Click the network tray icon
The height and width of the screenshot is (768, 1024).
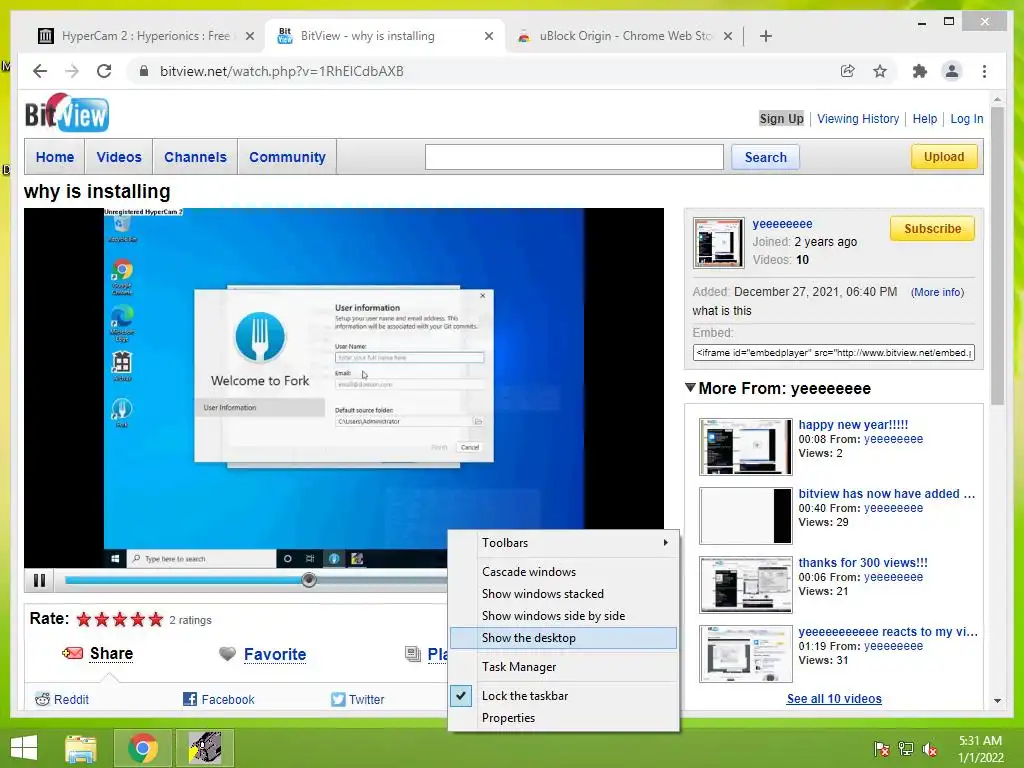906,748
